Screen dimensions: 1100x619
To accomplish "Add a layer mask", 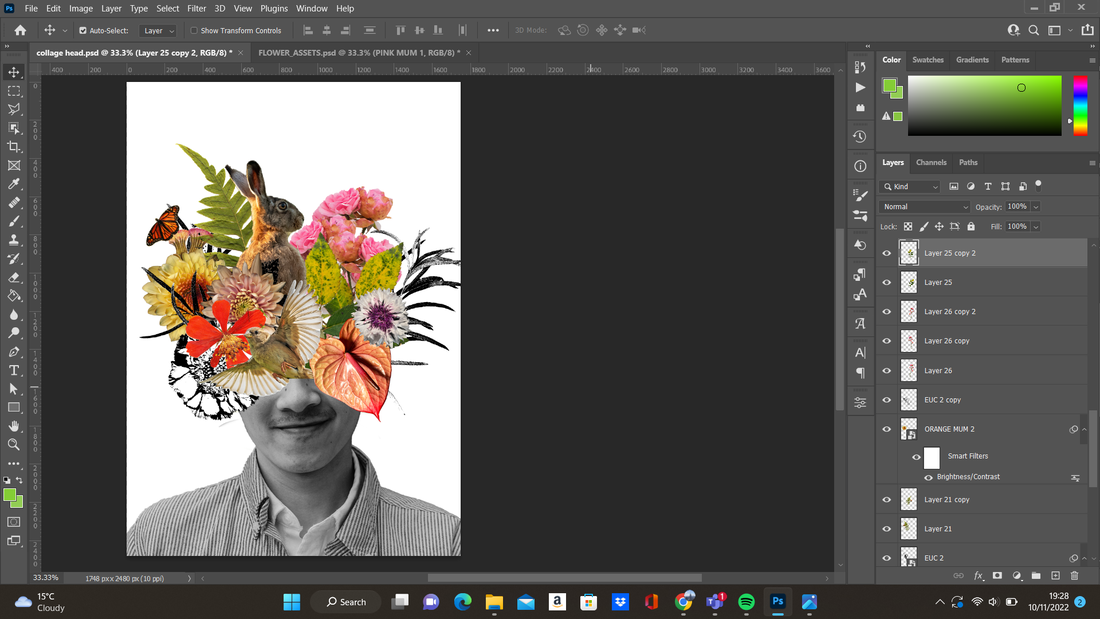I will click(997, 575).
